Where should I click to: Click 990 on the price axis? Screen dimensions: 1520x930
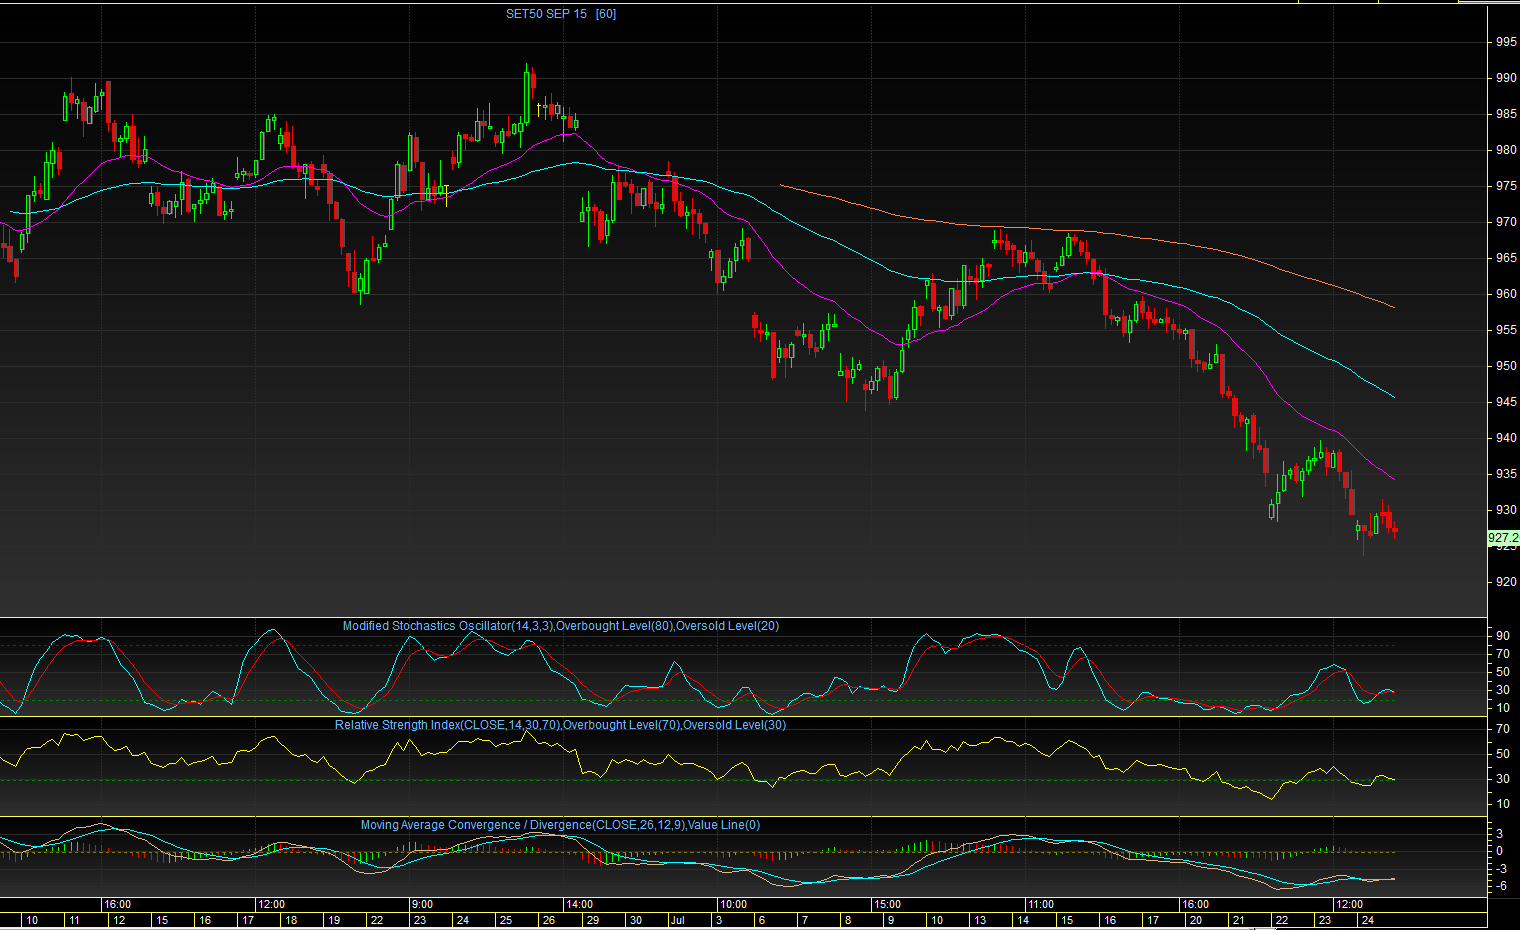point(1506,78)
